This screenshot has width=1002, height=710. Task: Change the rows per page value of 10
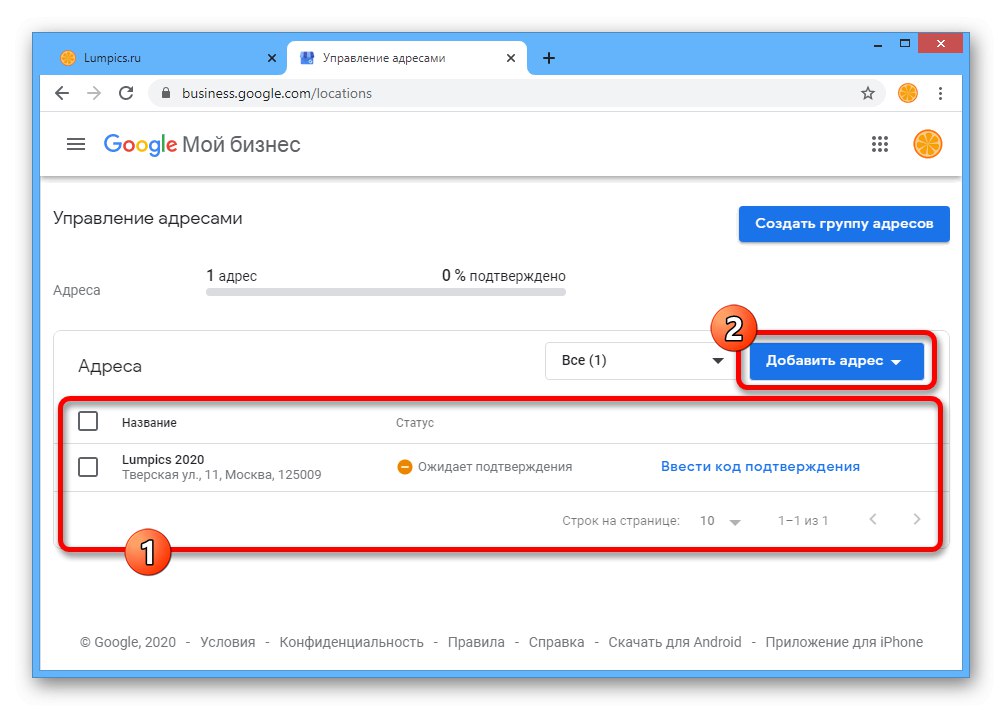(x=720, y=521)
